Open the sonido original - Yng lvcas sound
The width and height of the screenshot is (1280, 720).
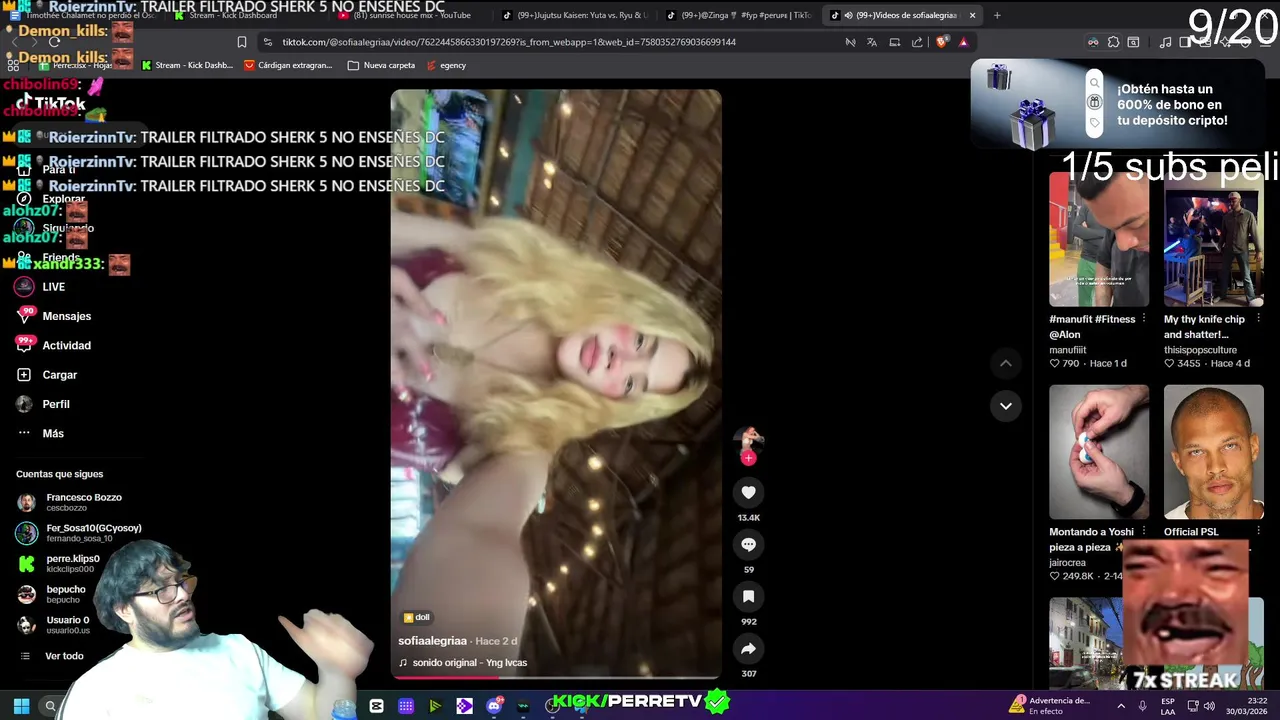click(x=463, y=663)
